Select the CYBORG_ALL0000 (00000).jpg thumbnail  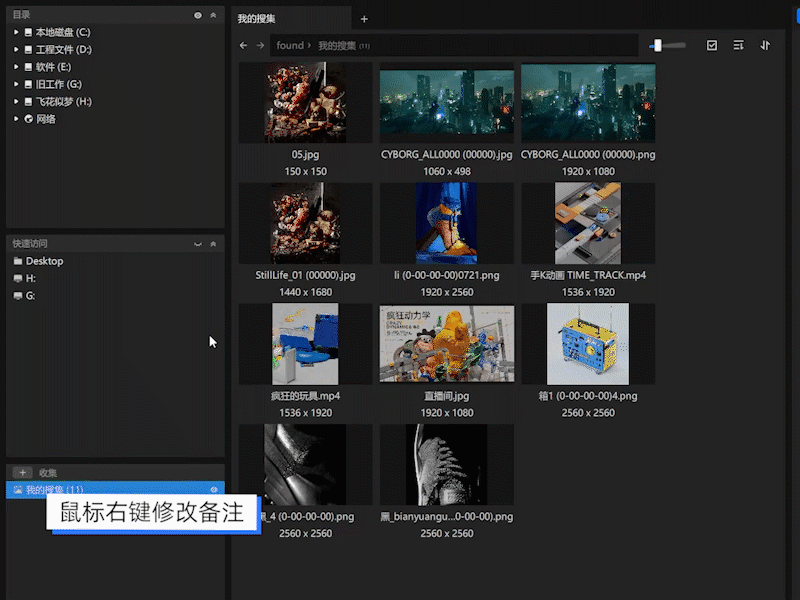point(446,103)
